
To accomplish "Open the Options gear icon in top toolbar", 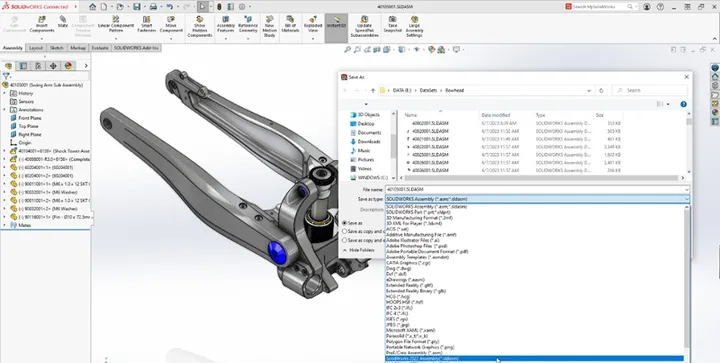I will click(x=242, y=7).
